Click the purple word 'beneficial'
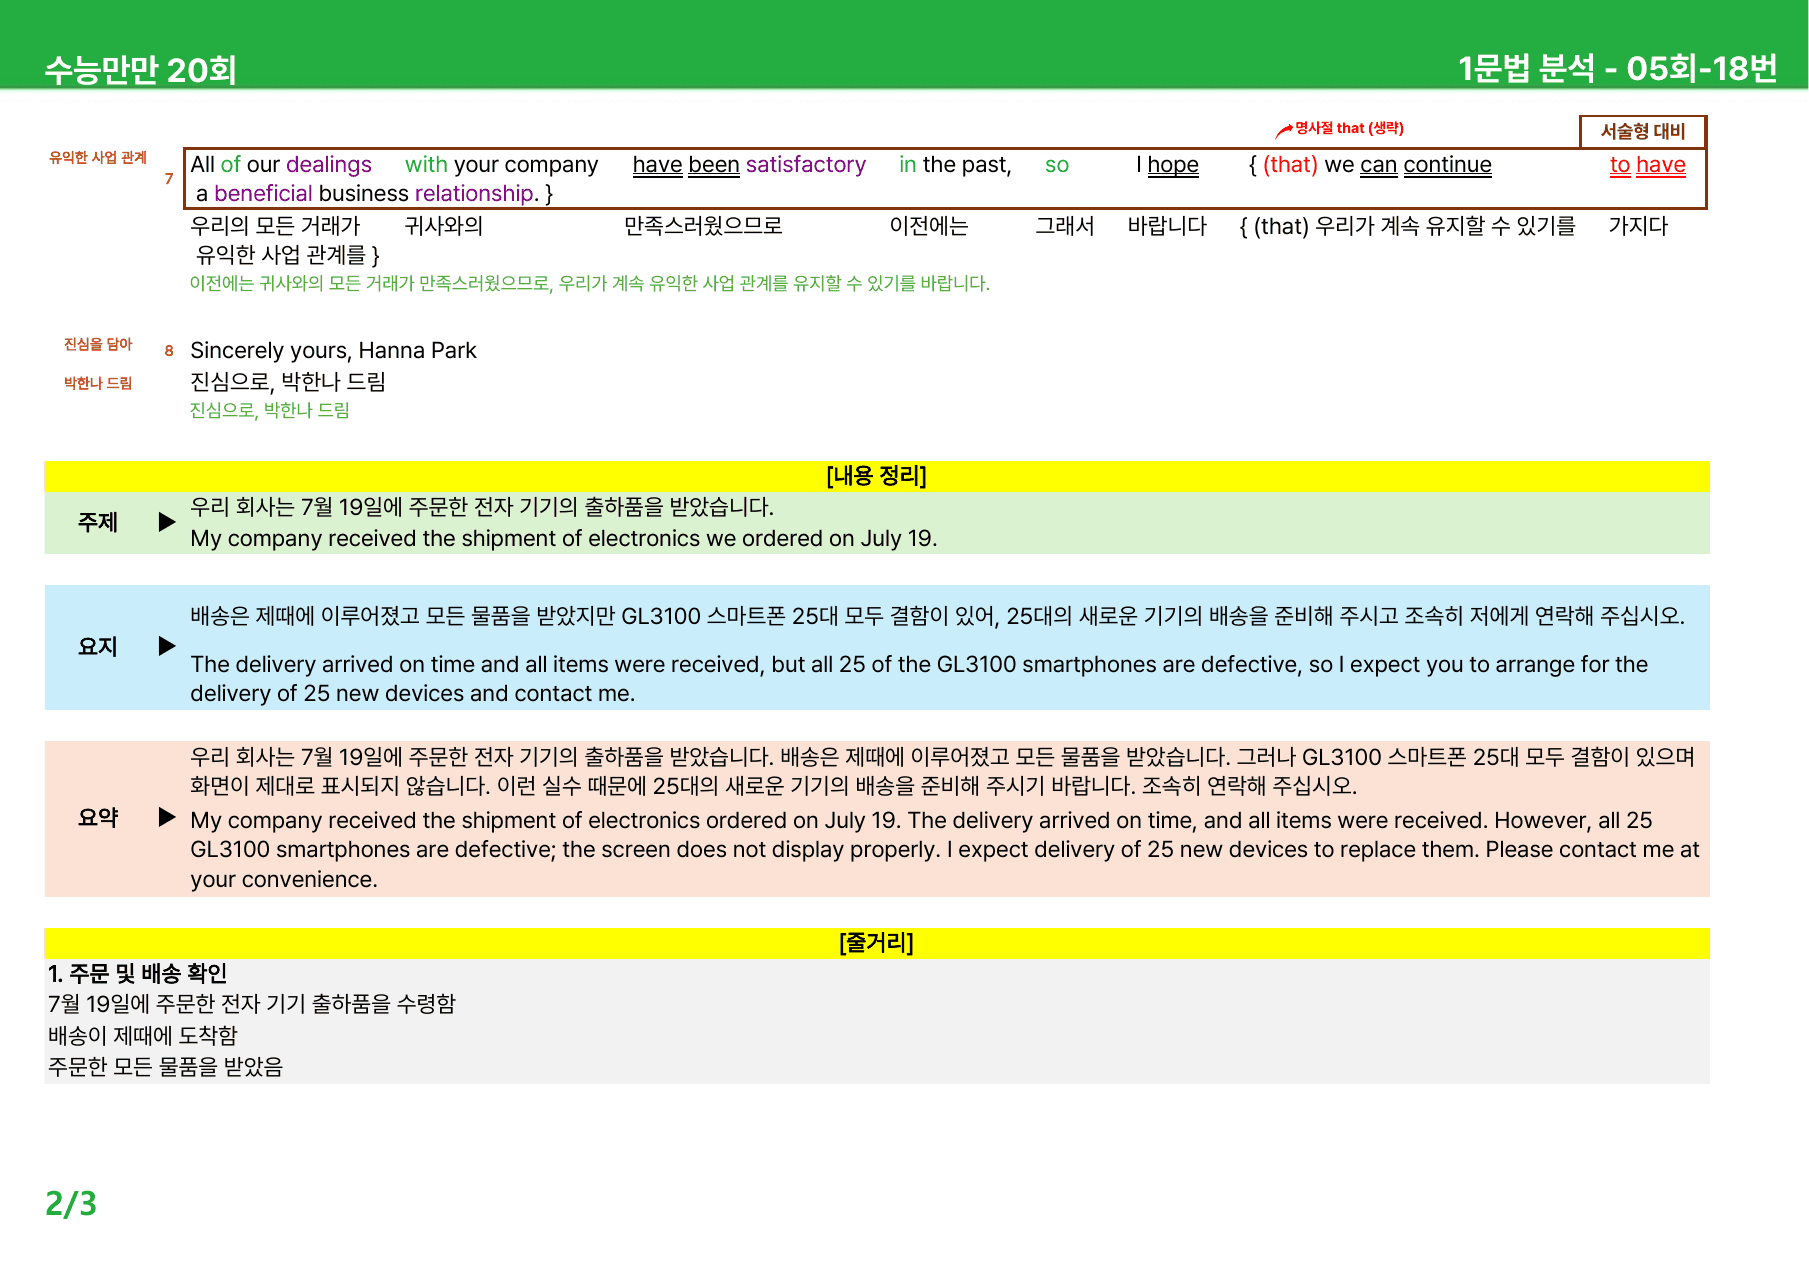1809x1279 pixels. pyautogui.click(x=263, y=194)
